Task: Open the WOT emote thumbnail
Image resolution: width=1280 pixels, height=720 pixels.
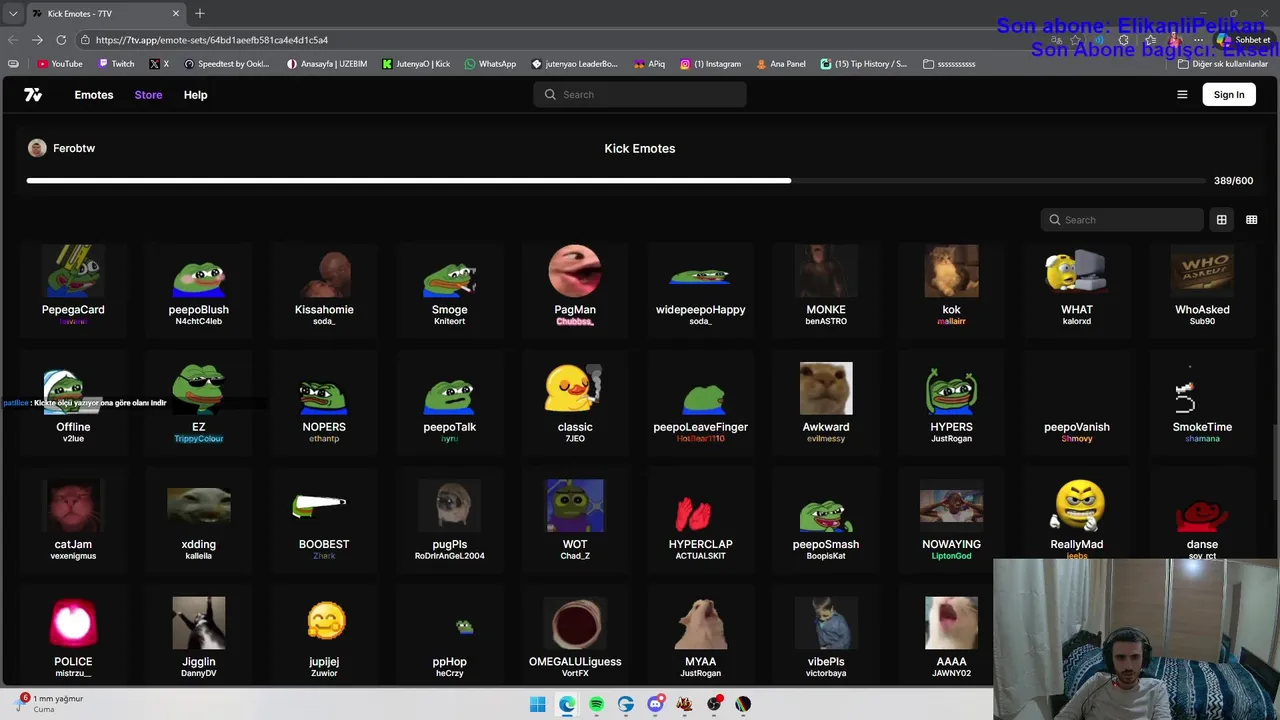Action: point(575,506)
